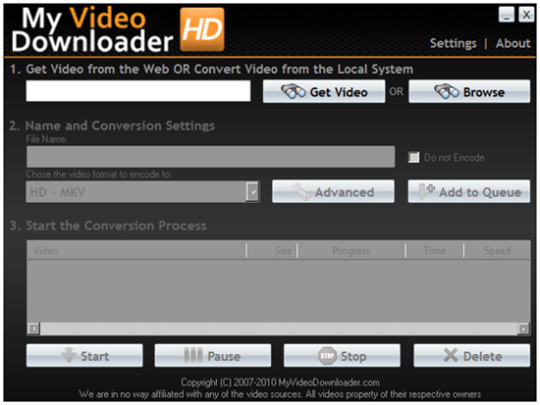Click the queue list left scroll arrow
540x405 pixels.
pos(34,329)
